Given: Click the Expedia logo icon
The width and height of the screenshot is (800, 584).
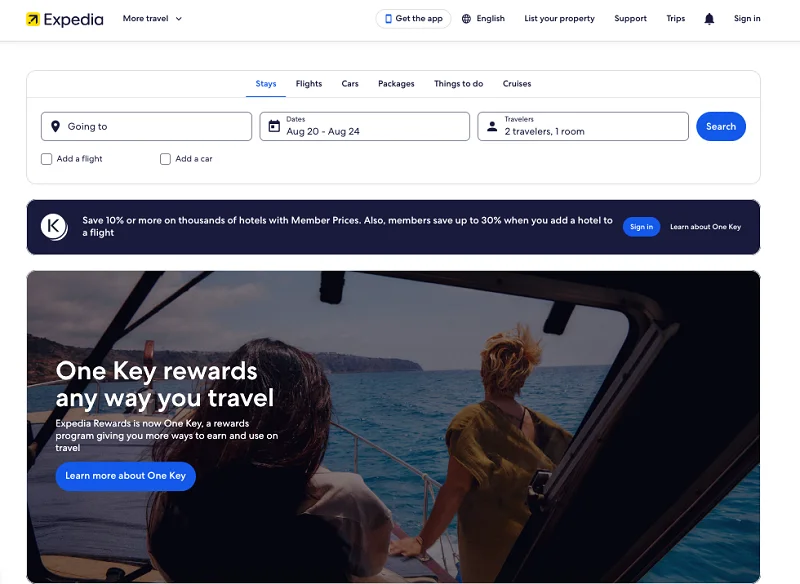Looking at the screenshot, I should click(x=33, y=19).
